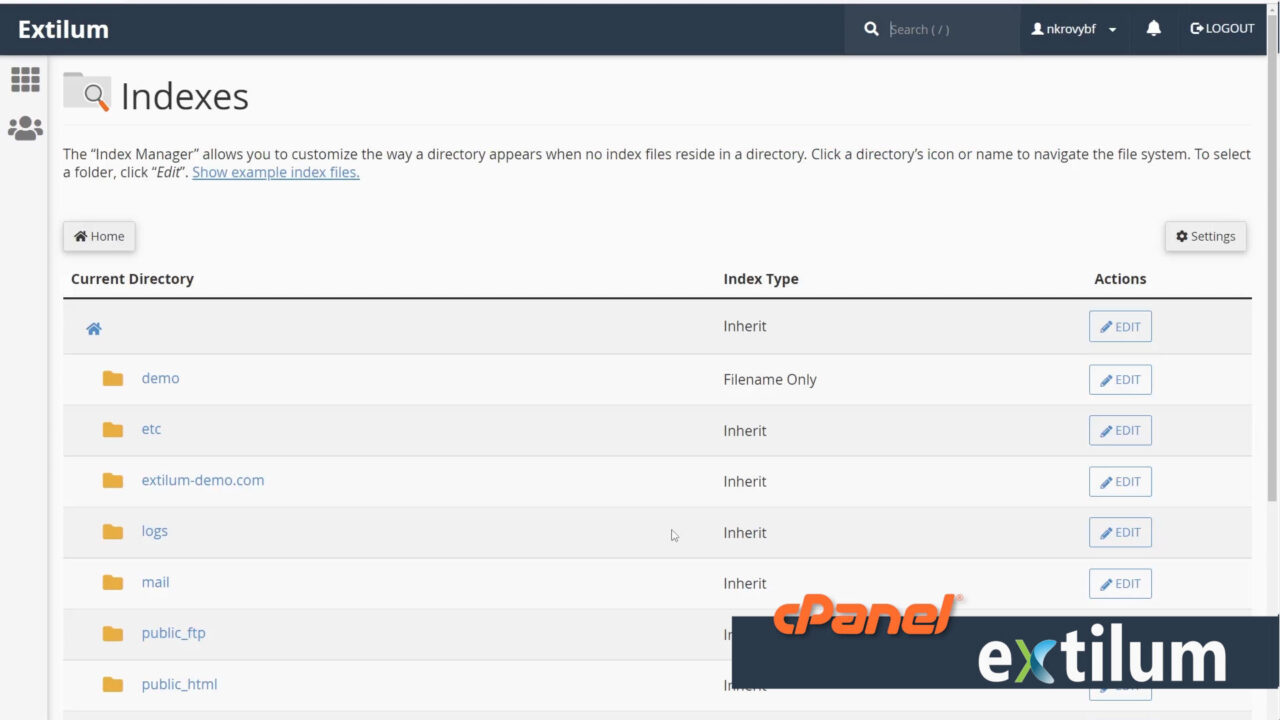The image size is (1280, 720).
Task: Open the demo folder by clicking its folder icon
Action: (x=112, y=378)
